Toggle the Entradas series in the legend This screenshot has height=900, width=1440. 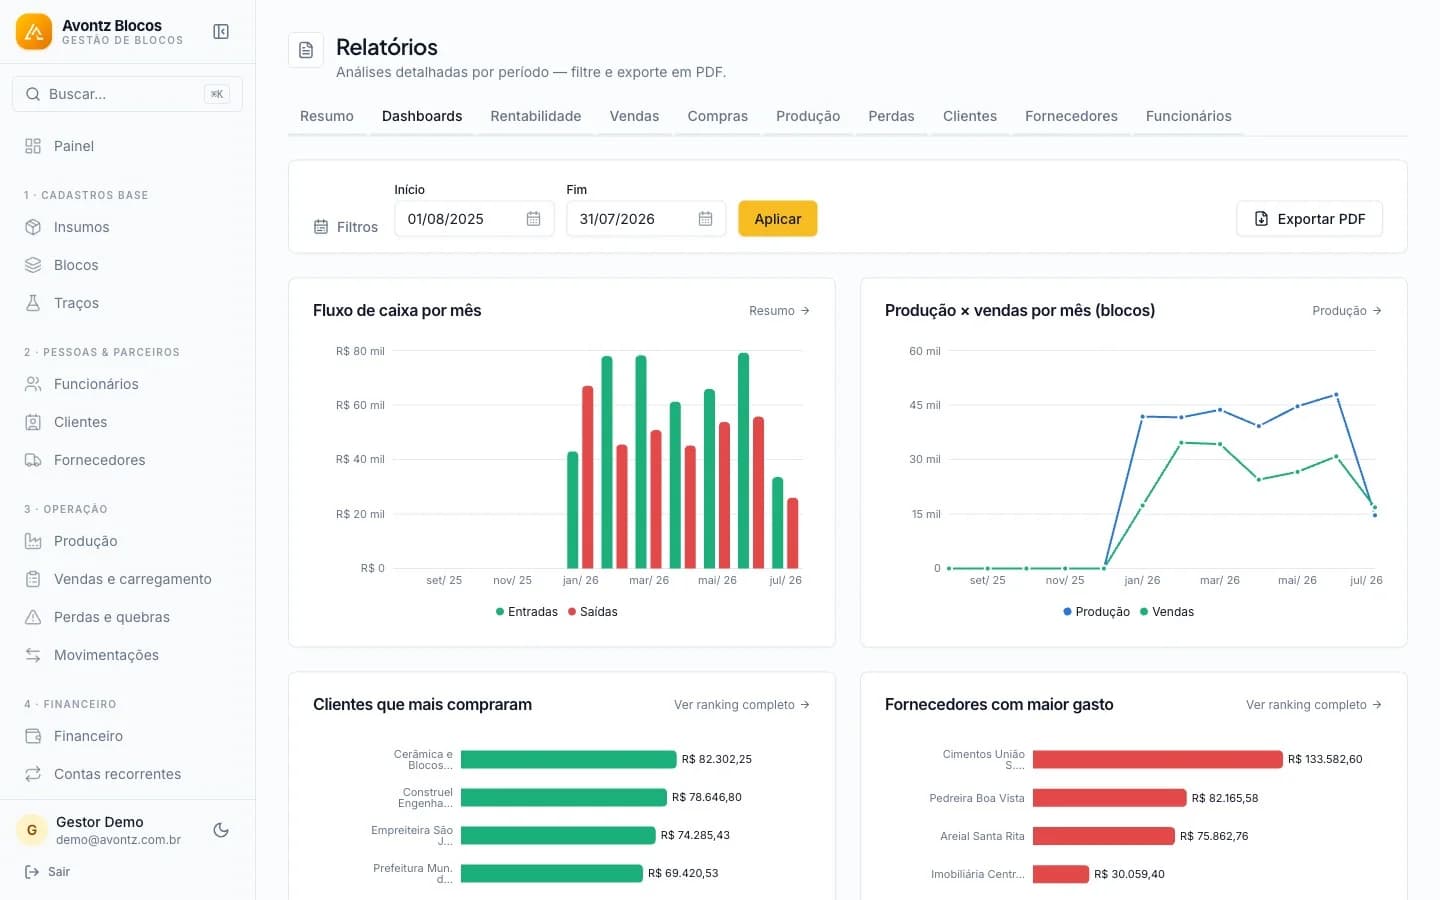(x=527, y=612)
